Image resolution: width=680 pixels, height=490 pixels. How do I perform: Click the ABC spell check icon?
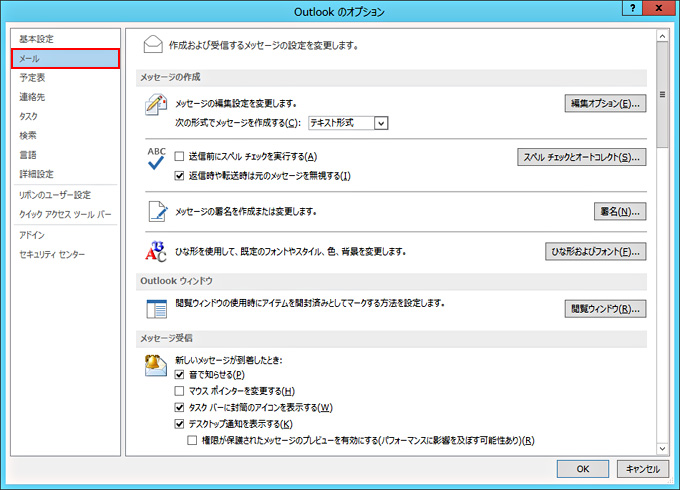(x=156, y=160)
